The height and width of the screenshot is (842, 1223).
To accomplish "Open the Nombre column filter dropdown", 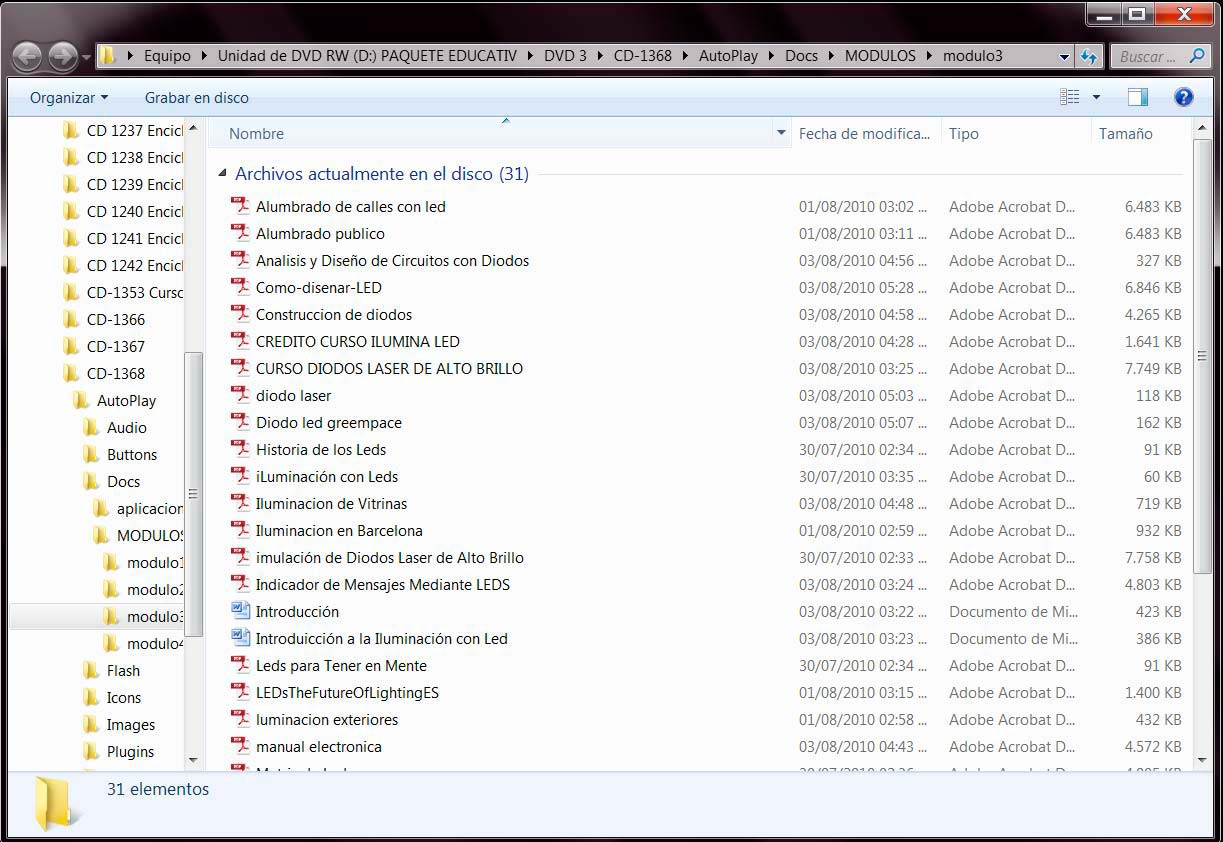I will pos(781,133).
